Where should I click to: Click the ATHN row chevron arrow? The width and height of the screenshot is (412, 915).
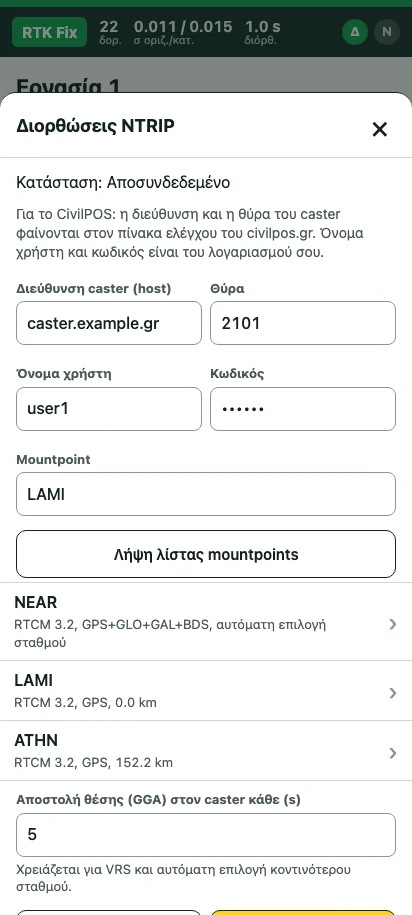tap(393, 753)
